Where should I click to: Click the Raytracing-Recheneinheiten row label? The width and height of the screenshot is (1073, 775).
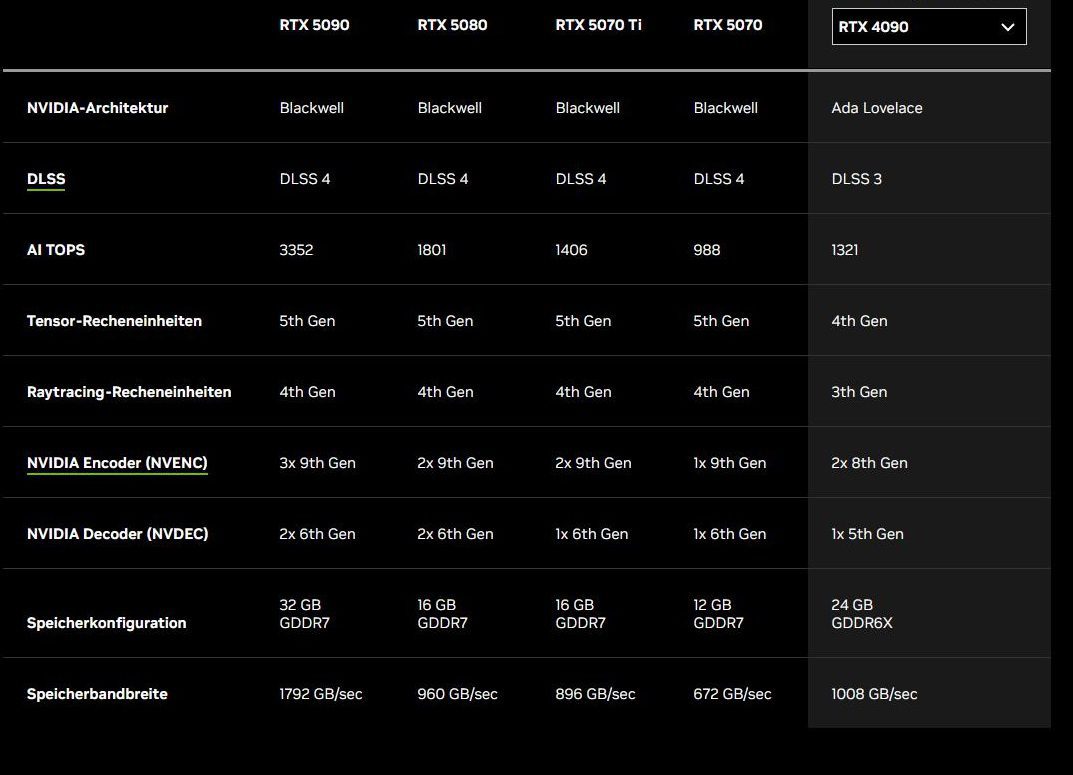[129, 392]
